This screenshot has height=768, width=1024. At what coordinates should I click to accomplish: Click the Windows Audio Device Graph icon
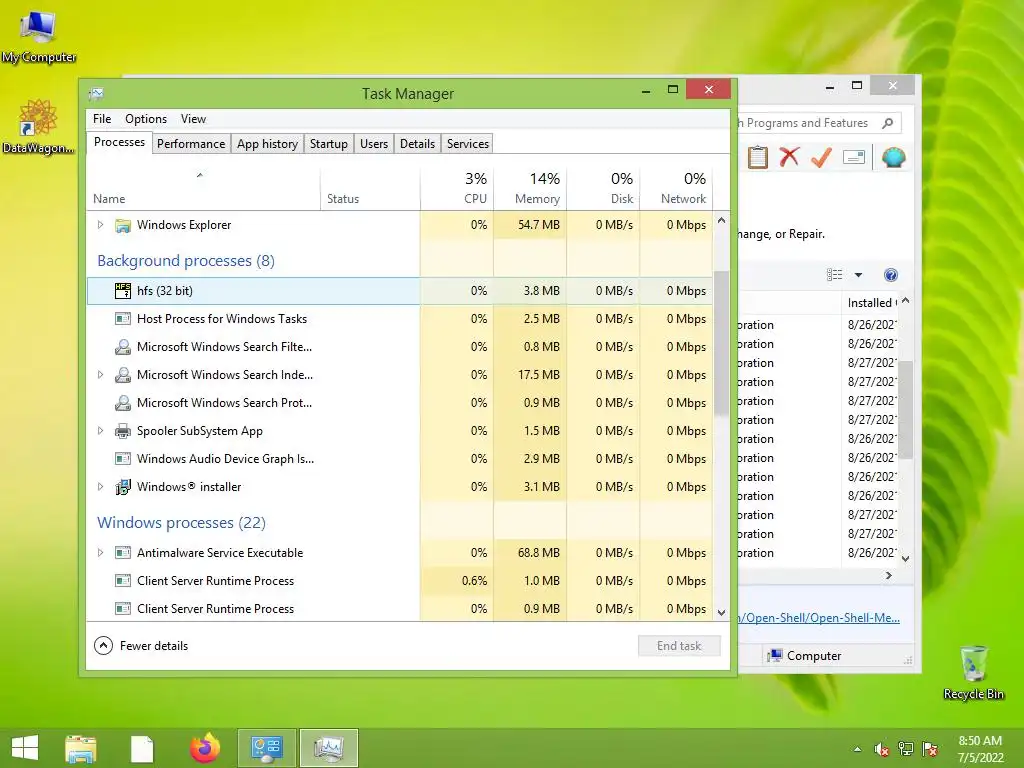pos(123,459)
